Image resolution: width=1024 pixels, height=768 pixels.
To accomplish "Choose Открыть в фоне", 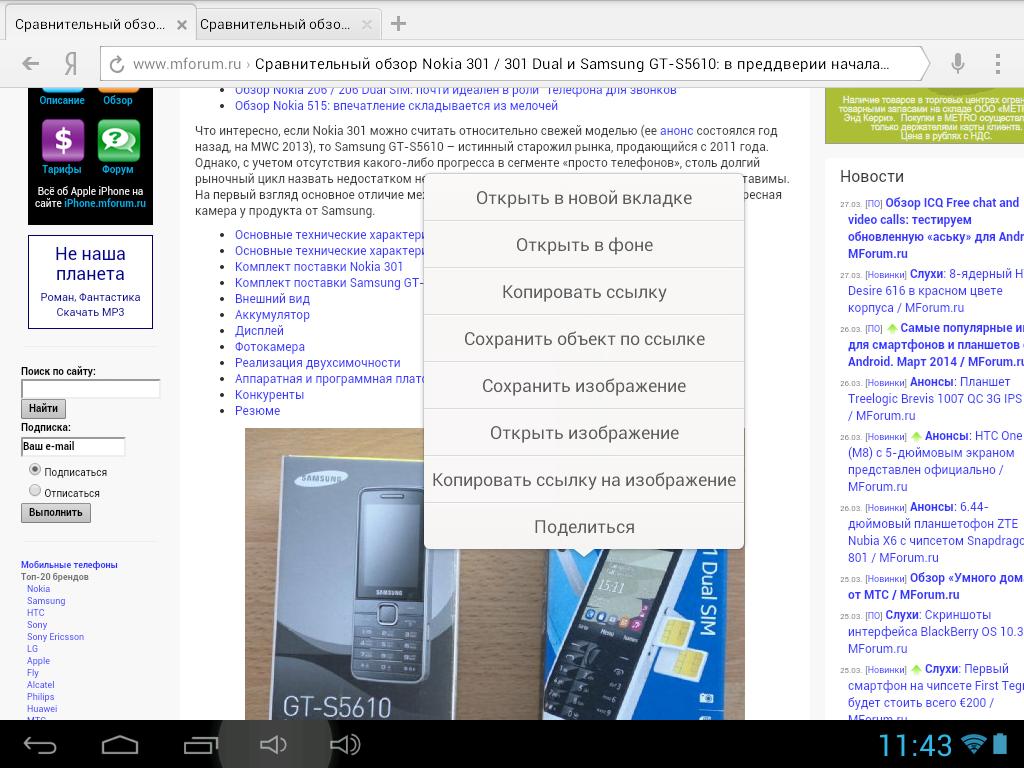I will pyautogui.click(x=584, y=245).
